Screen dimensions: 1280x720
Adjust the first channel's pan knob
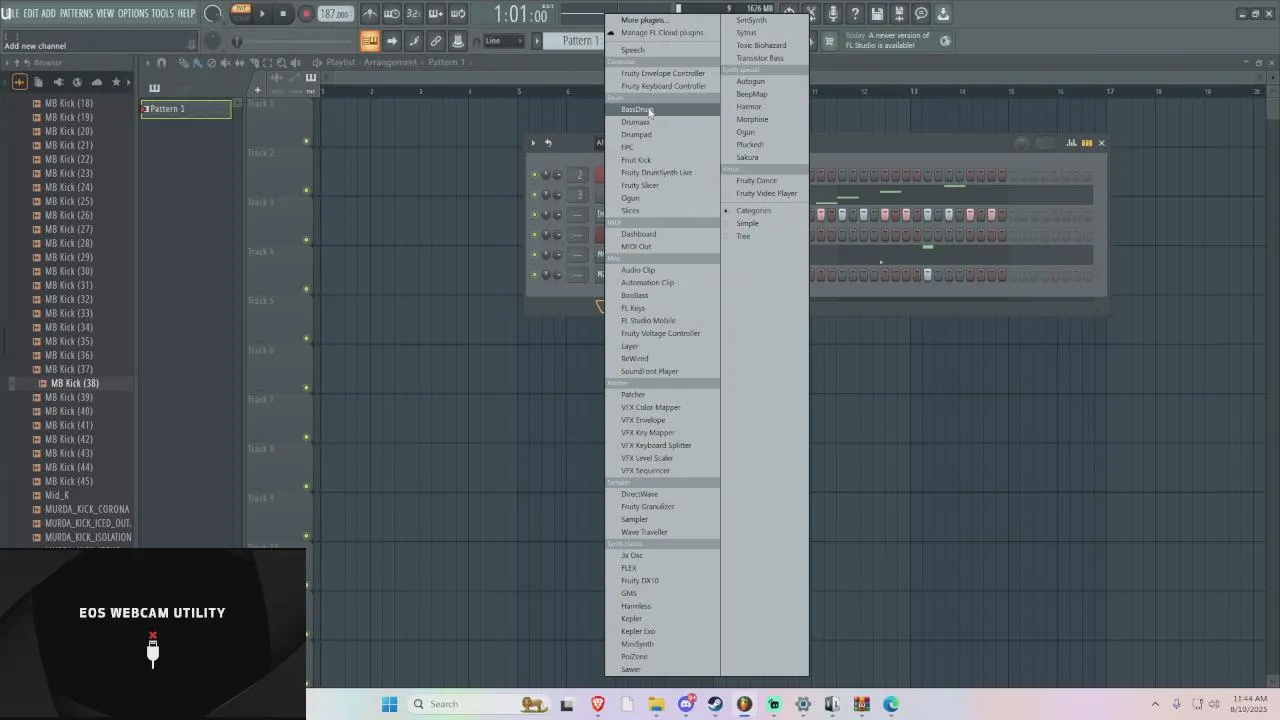[546, 175]
